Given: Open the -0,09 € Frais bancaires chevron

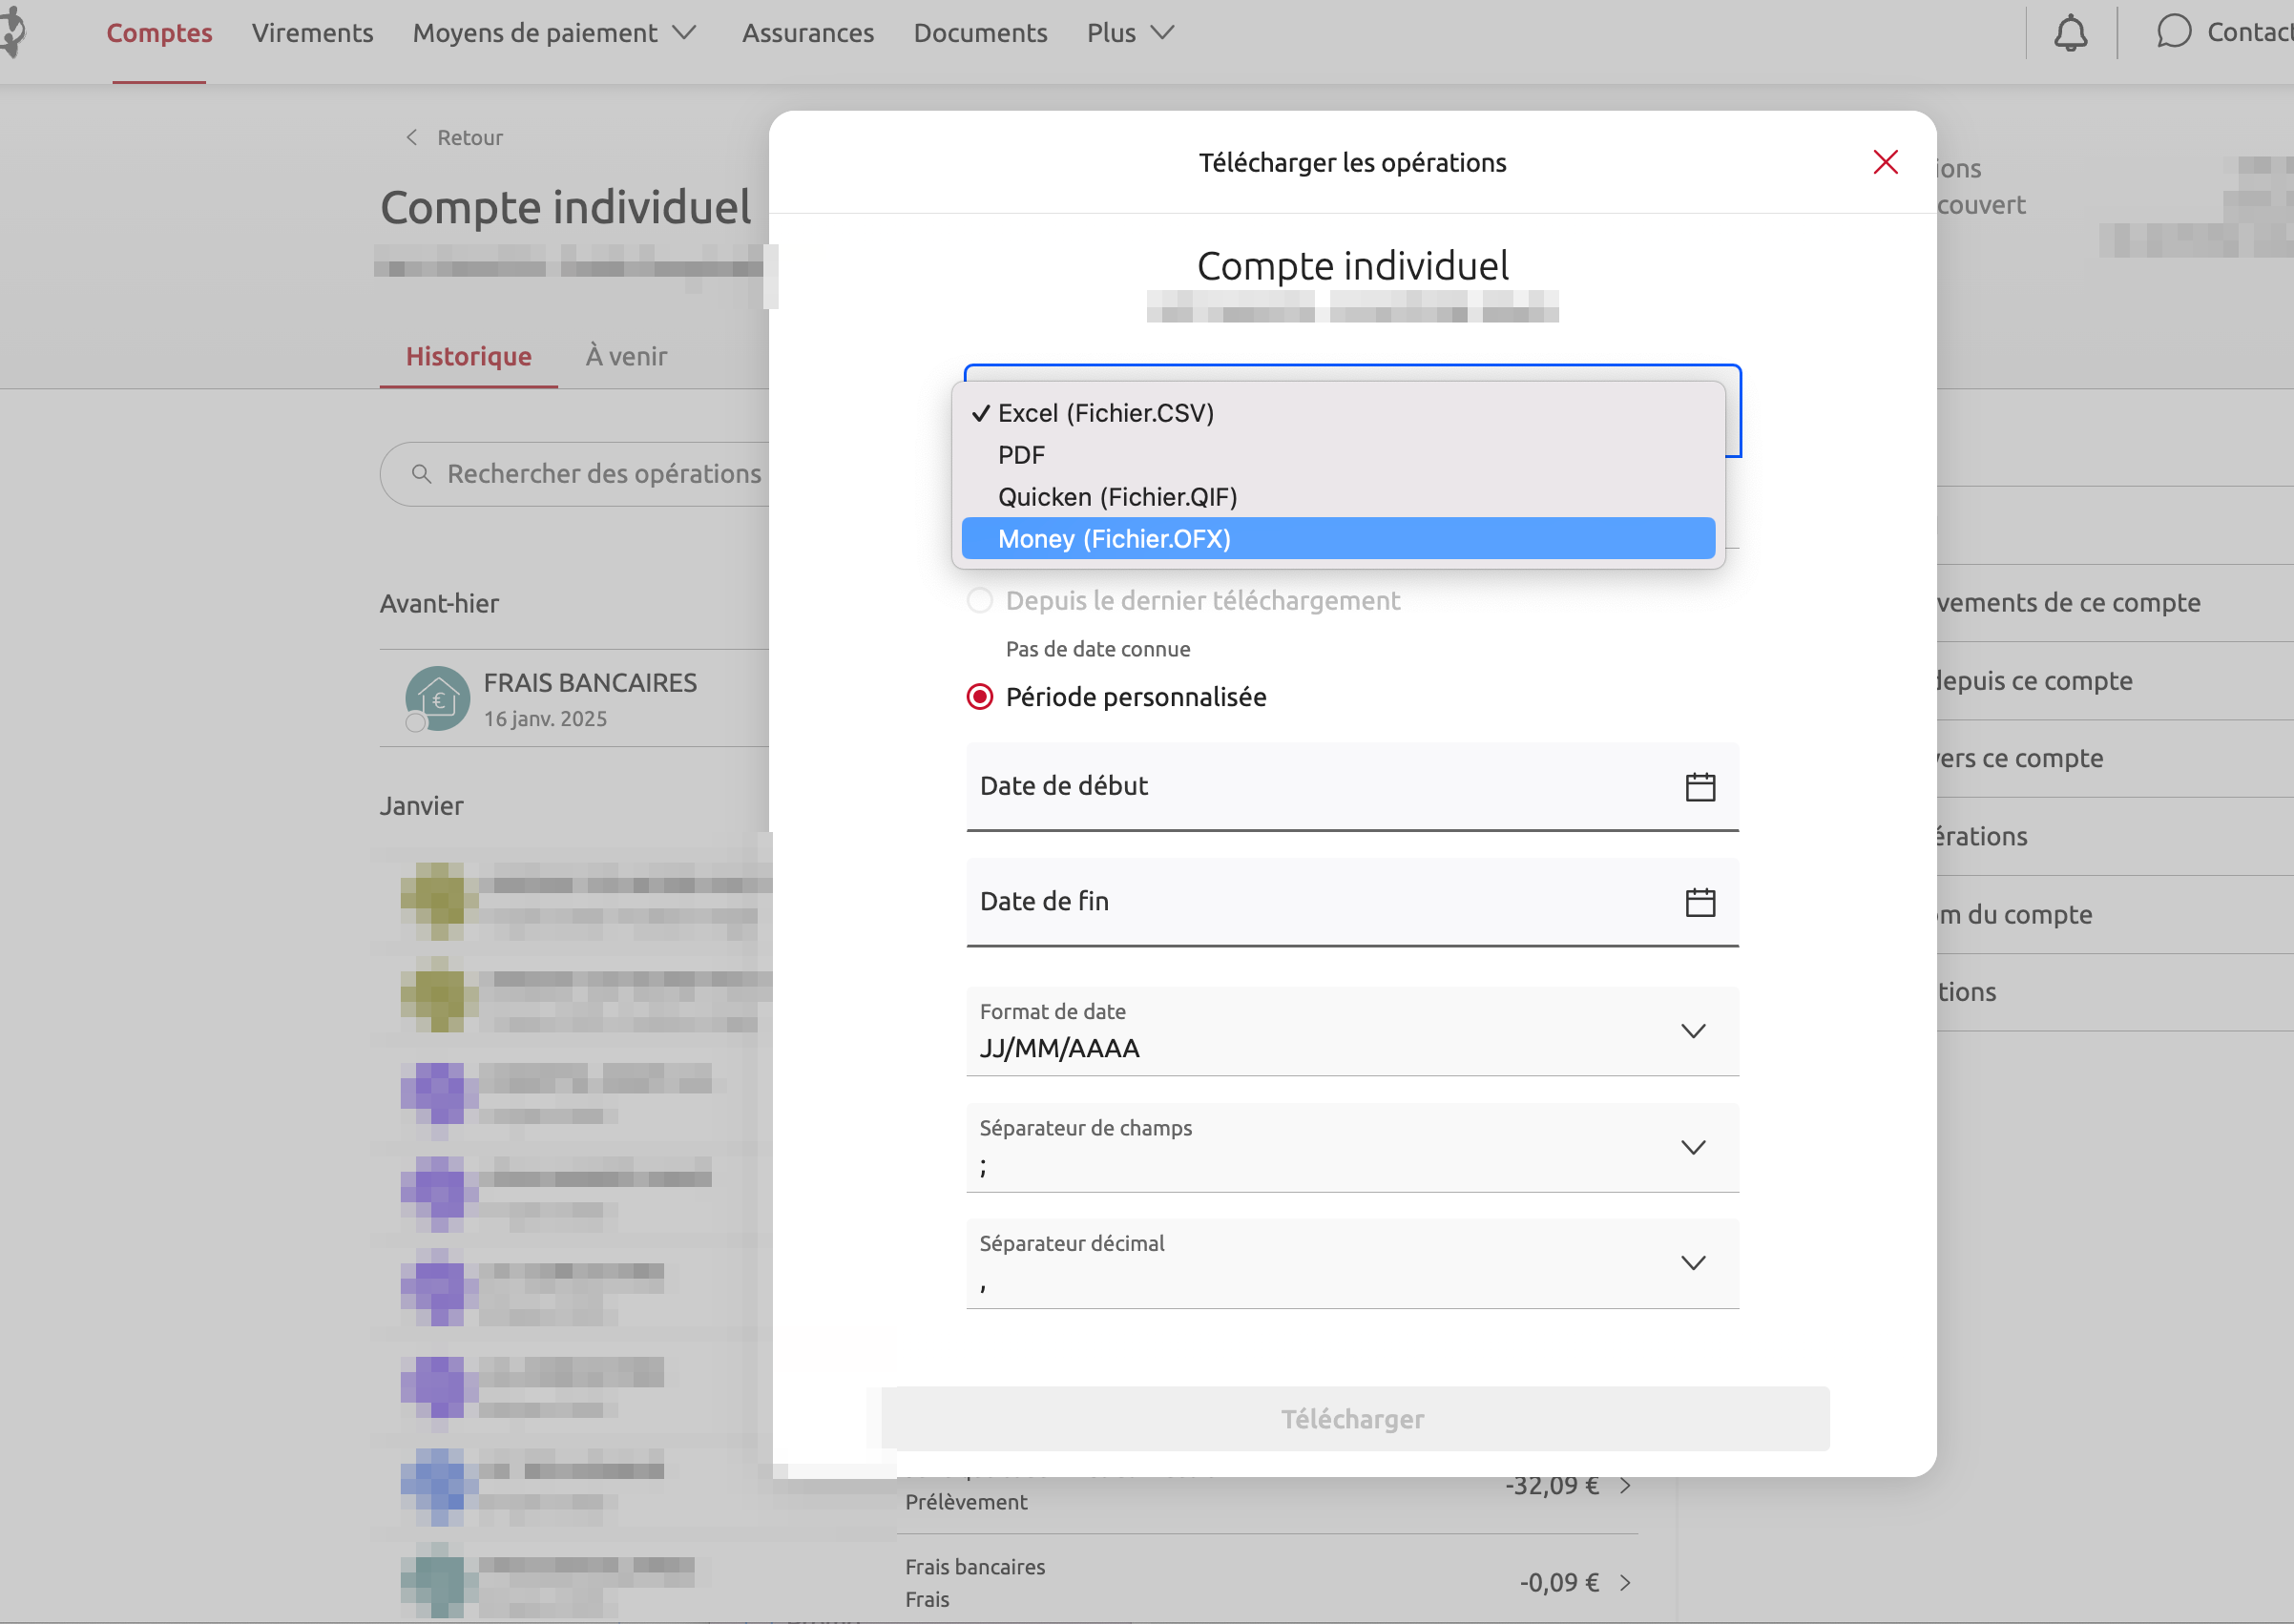Looking at the screenshot, I should coord(1625,1582).
